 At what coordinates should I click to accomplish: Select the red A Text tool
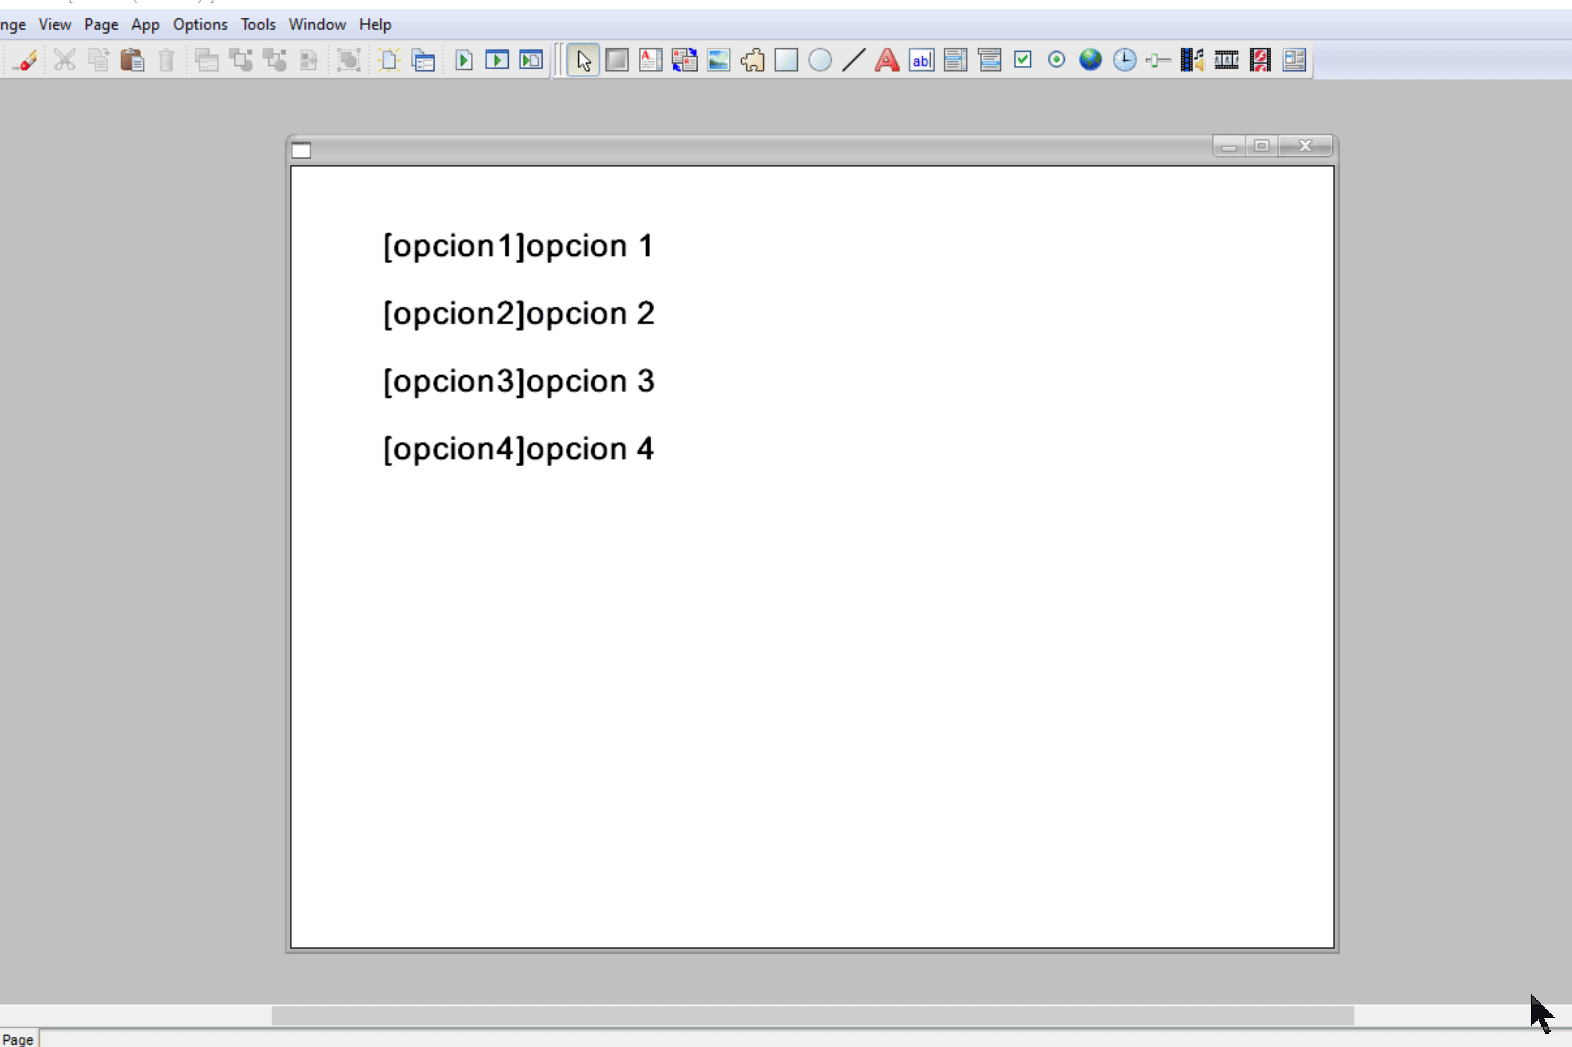point(887,60)
